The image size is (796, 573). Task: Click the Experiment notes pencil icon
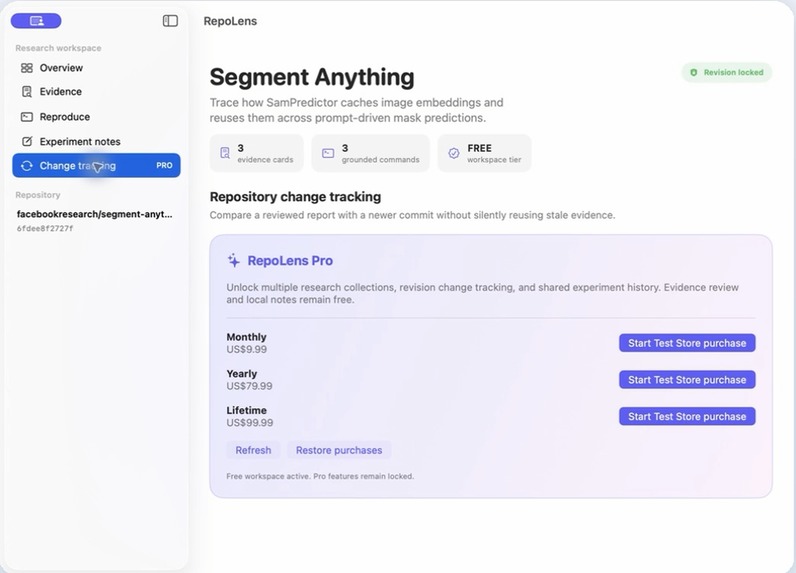(x=27, y=142)
